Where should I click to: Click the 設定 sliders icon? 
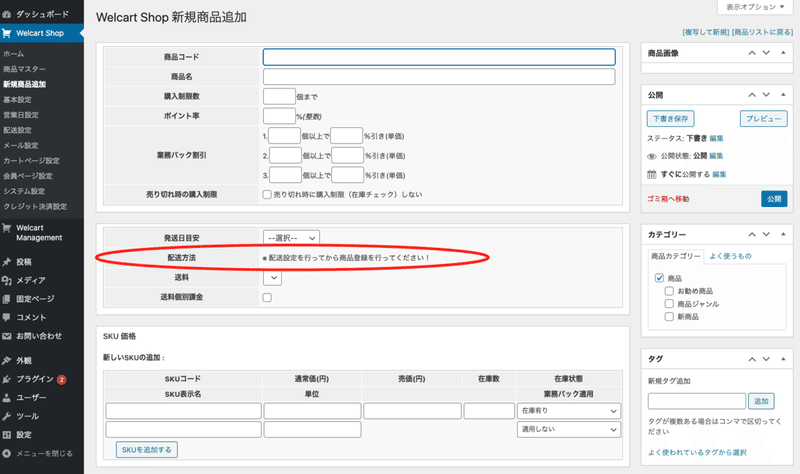[x=7, y=435]
